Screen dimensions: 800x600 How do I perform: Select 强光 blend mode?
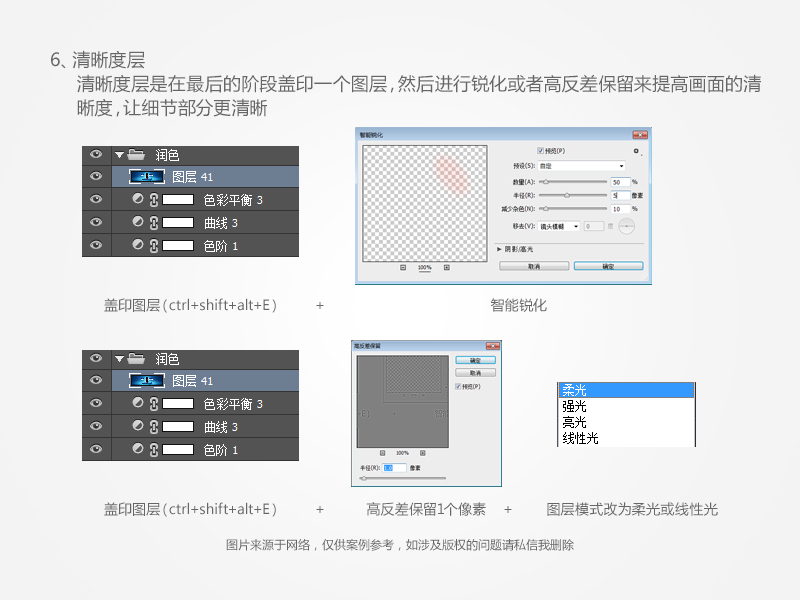tap(626, 406)
